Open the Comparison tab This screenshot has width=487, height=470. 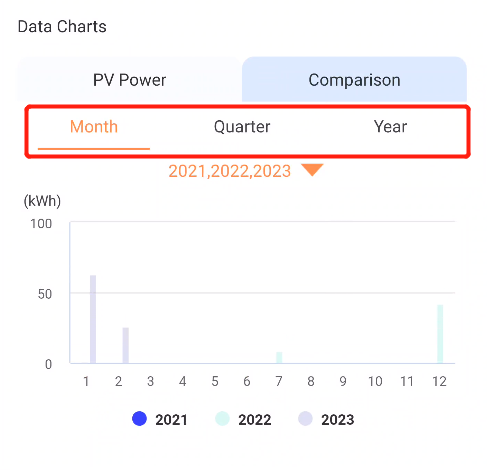[354, 80]
